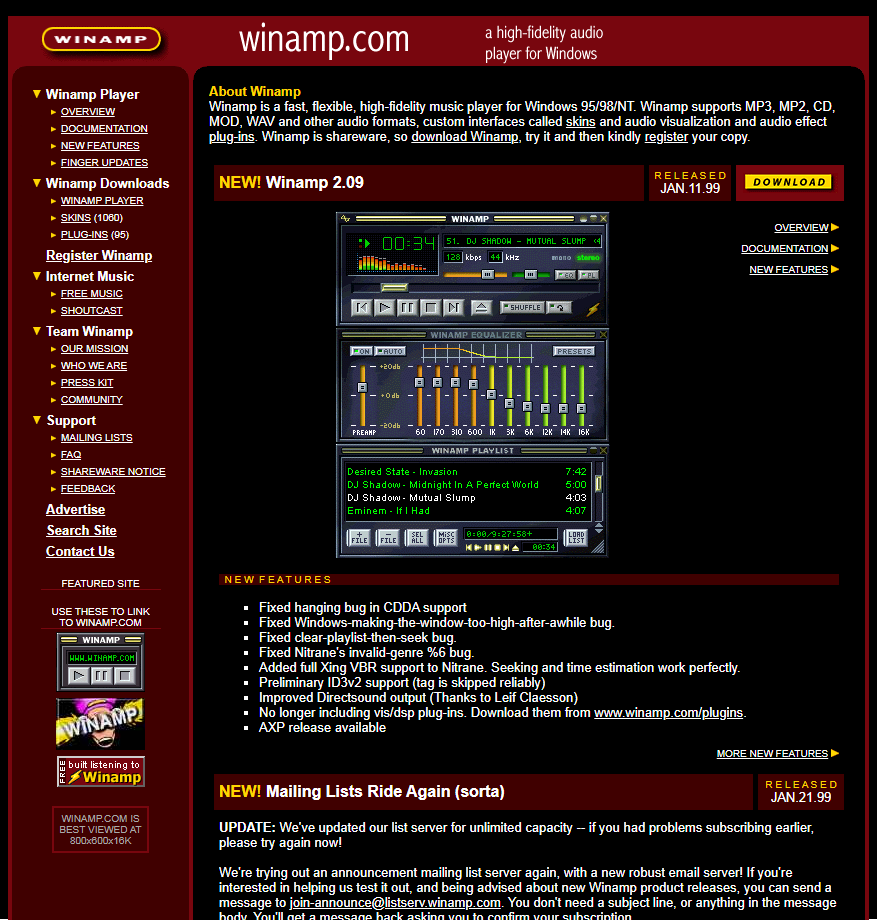The image size is (877, 920).
Task: Click the balance slider in Winamp player
Action: [531, 275]
